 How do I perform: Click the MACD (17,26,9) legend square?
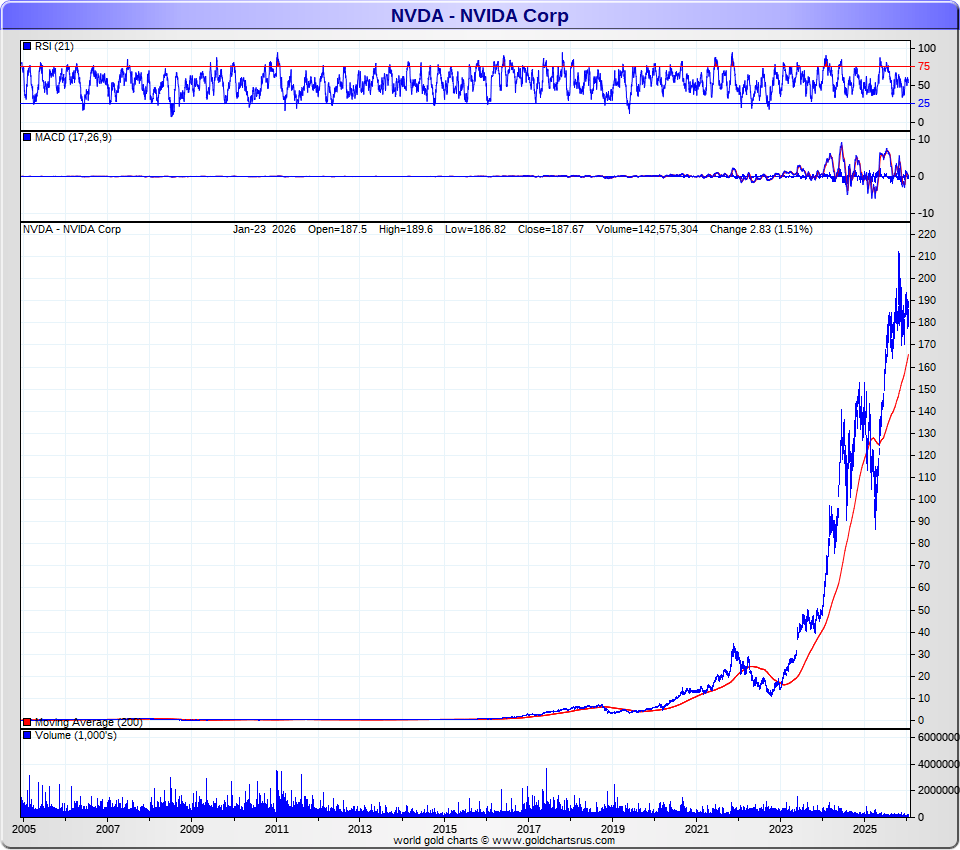click(x=27, y=137)
